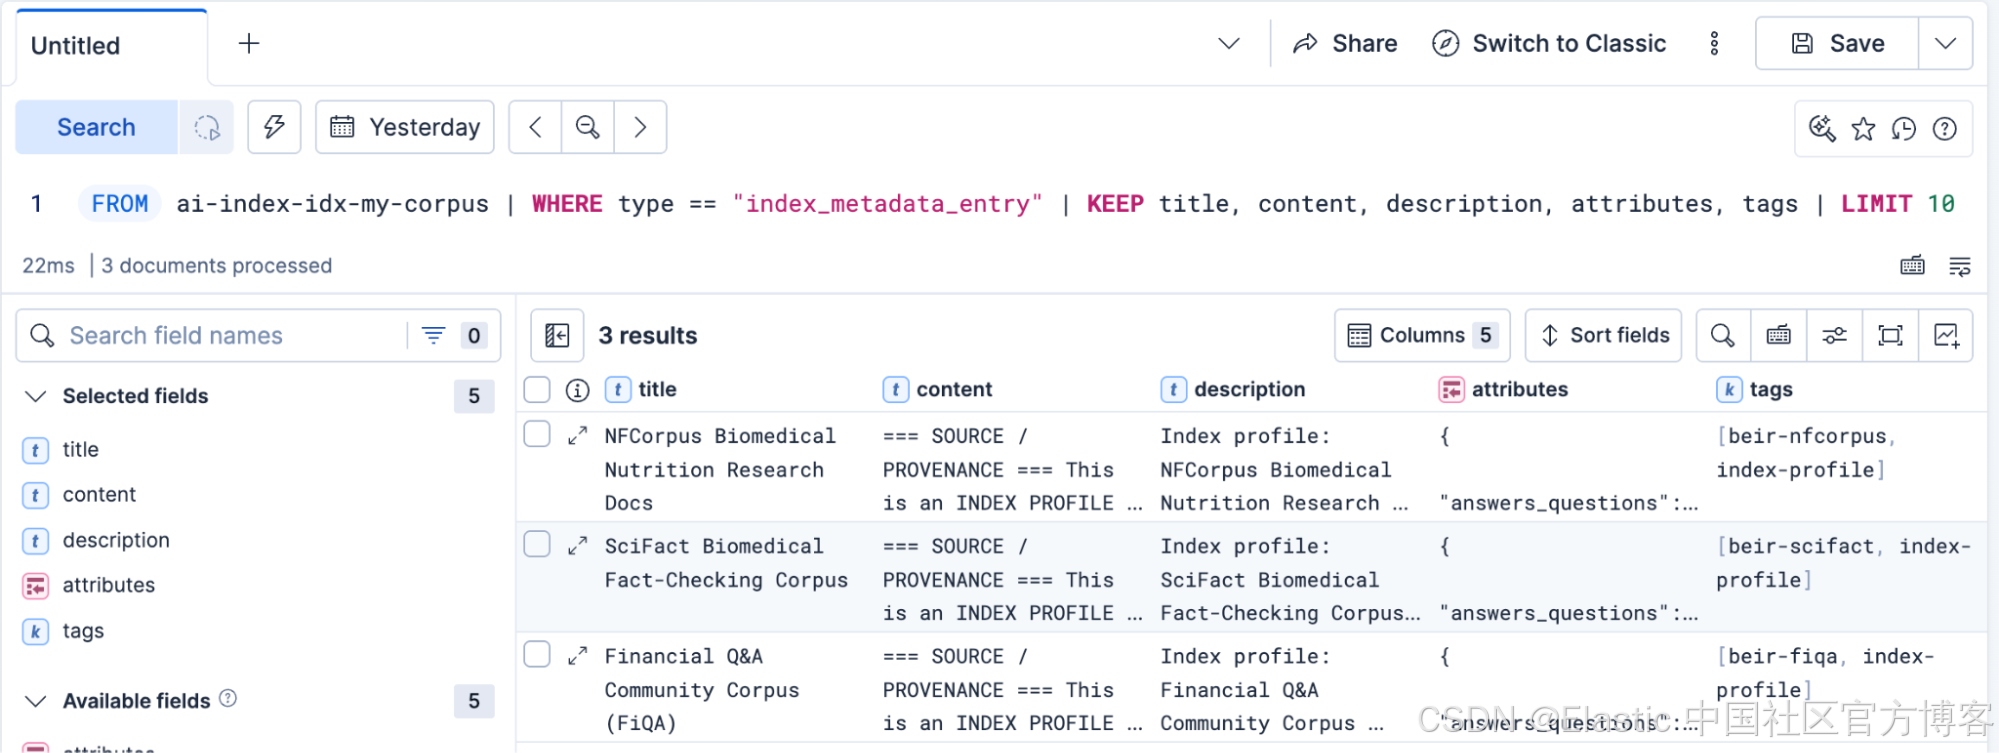
Task: Run the query with Search button
Action: (96, 127)
